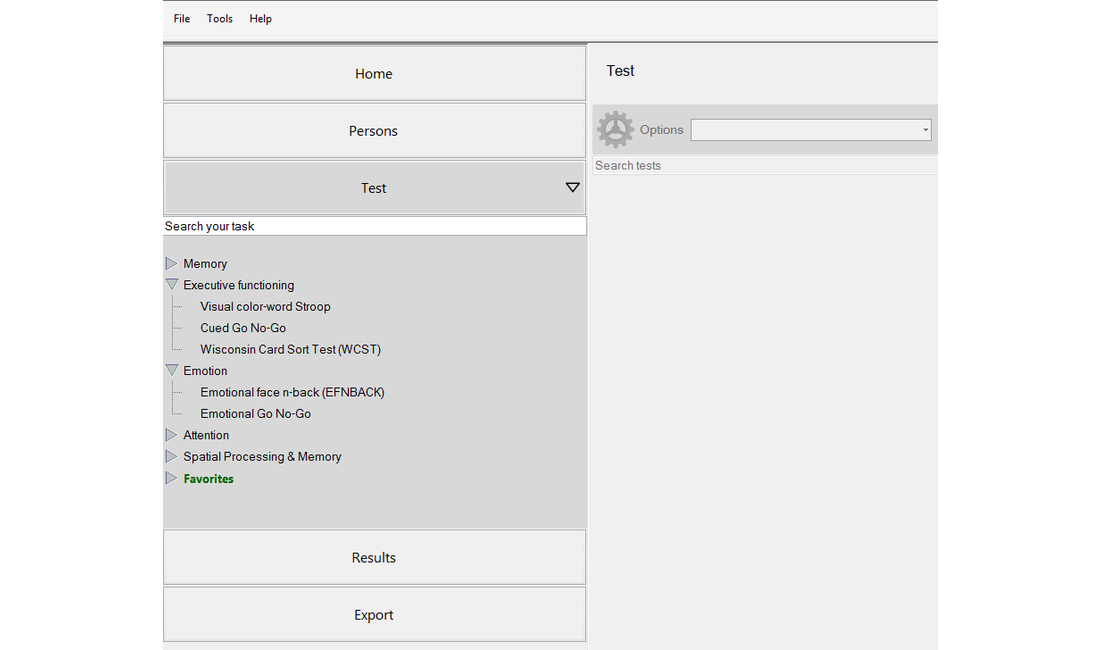Expand the Favorites category
The height and width of the screenshot is (650, 1100).
pos(171,479)
